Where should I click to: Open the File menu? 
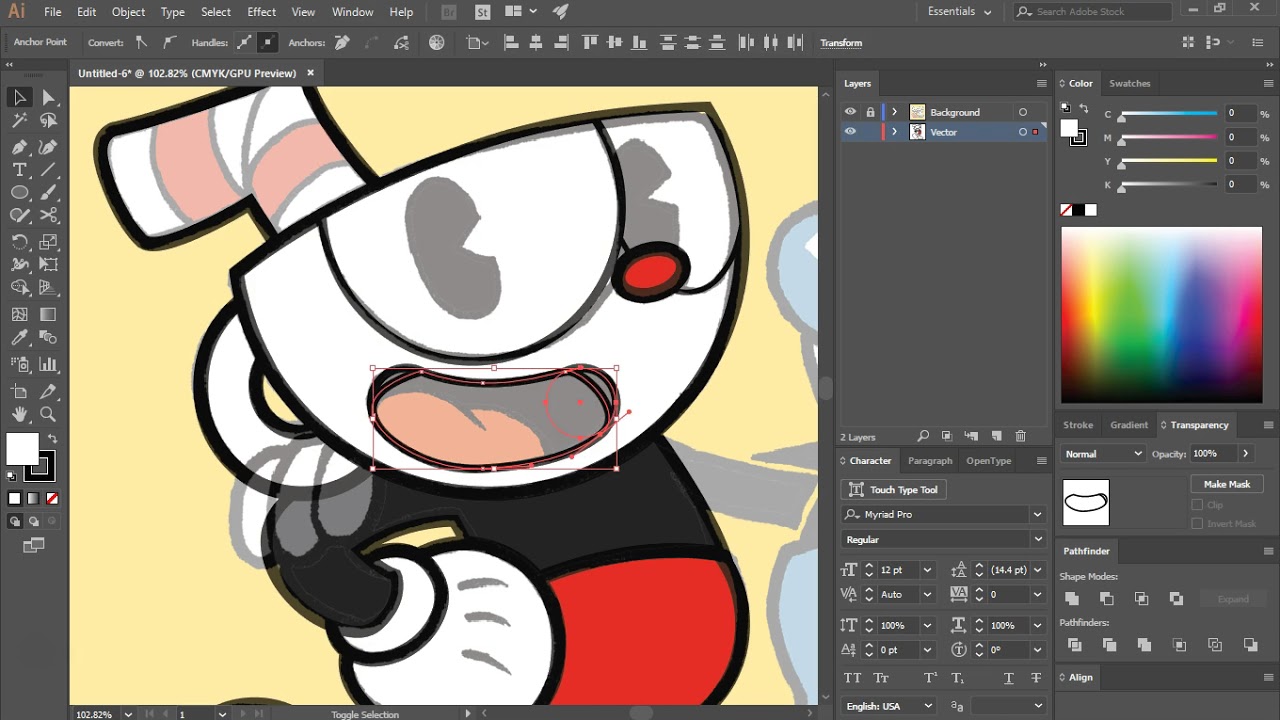pos(52,12)
